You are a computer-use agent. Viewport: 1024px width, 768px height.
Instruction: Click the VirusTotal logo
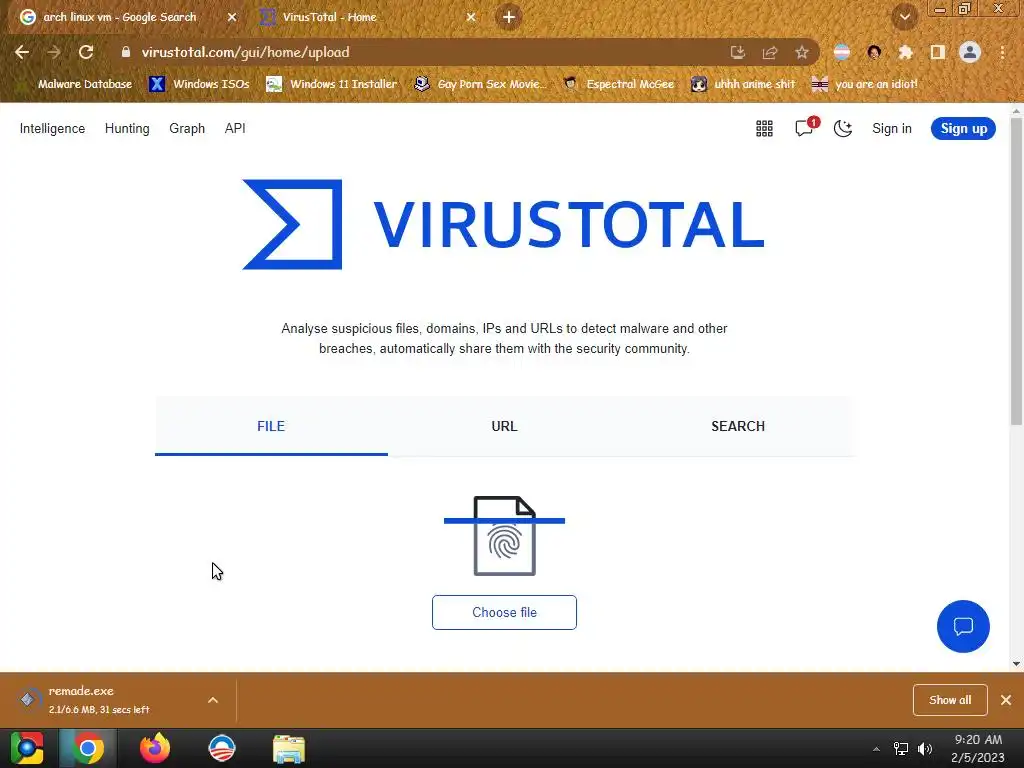504,224
